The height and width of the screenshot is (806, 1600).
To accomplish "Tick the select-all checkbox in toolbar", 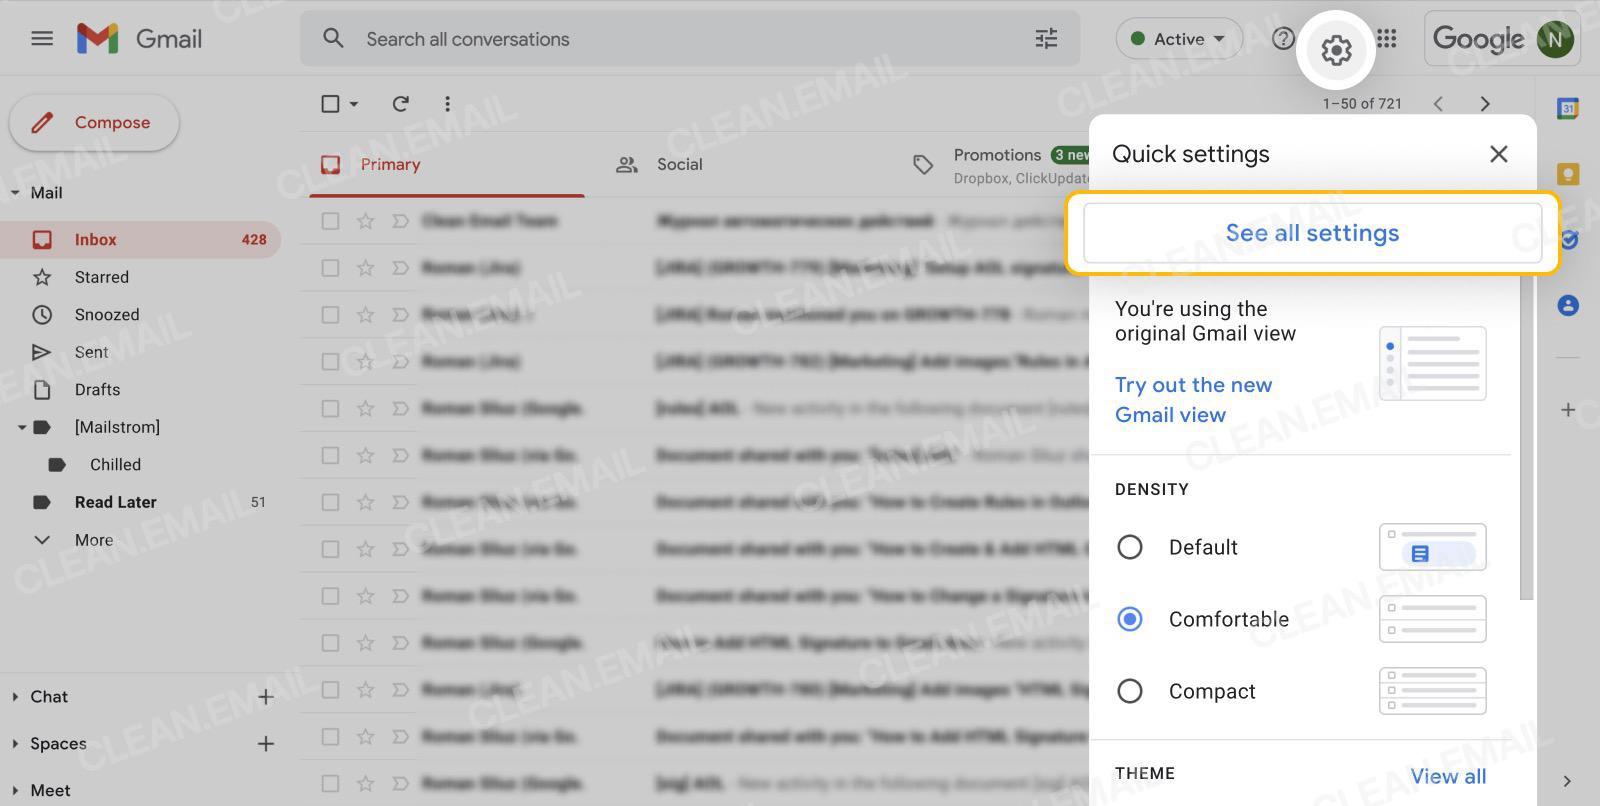I will 330,104.
